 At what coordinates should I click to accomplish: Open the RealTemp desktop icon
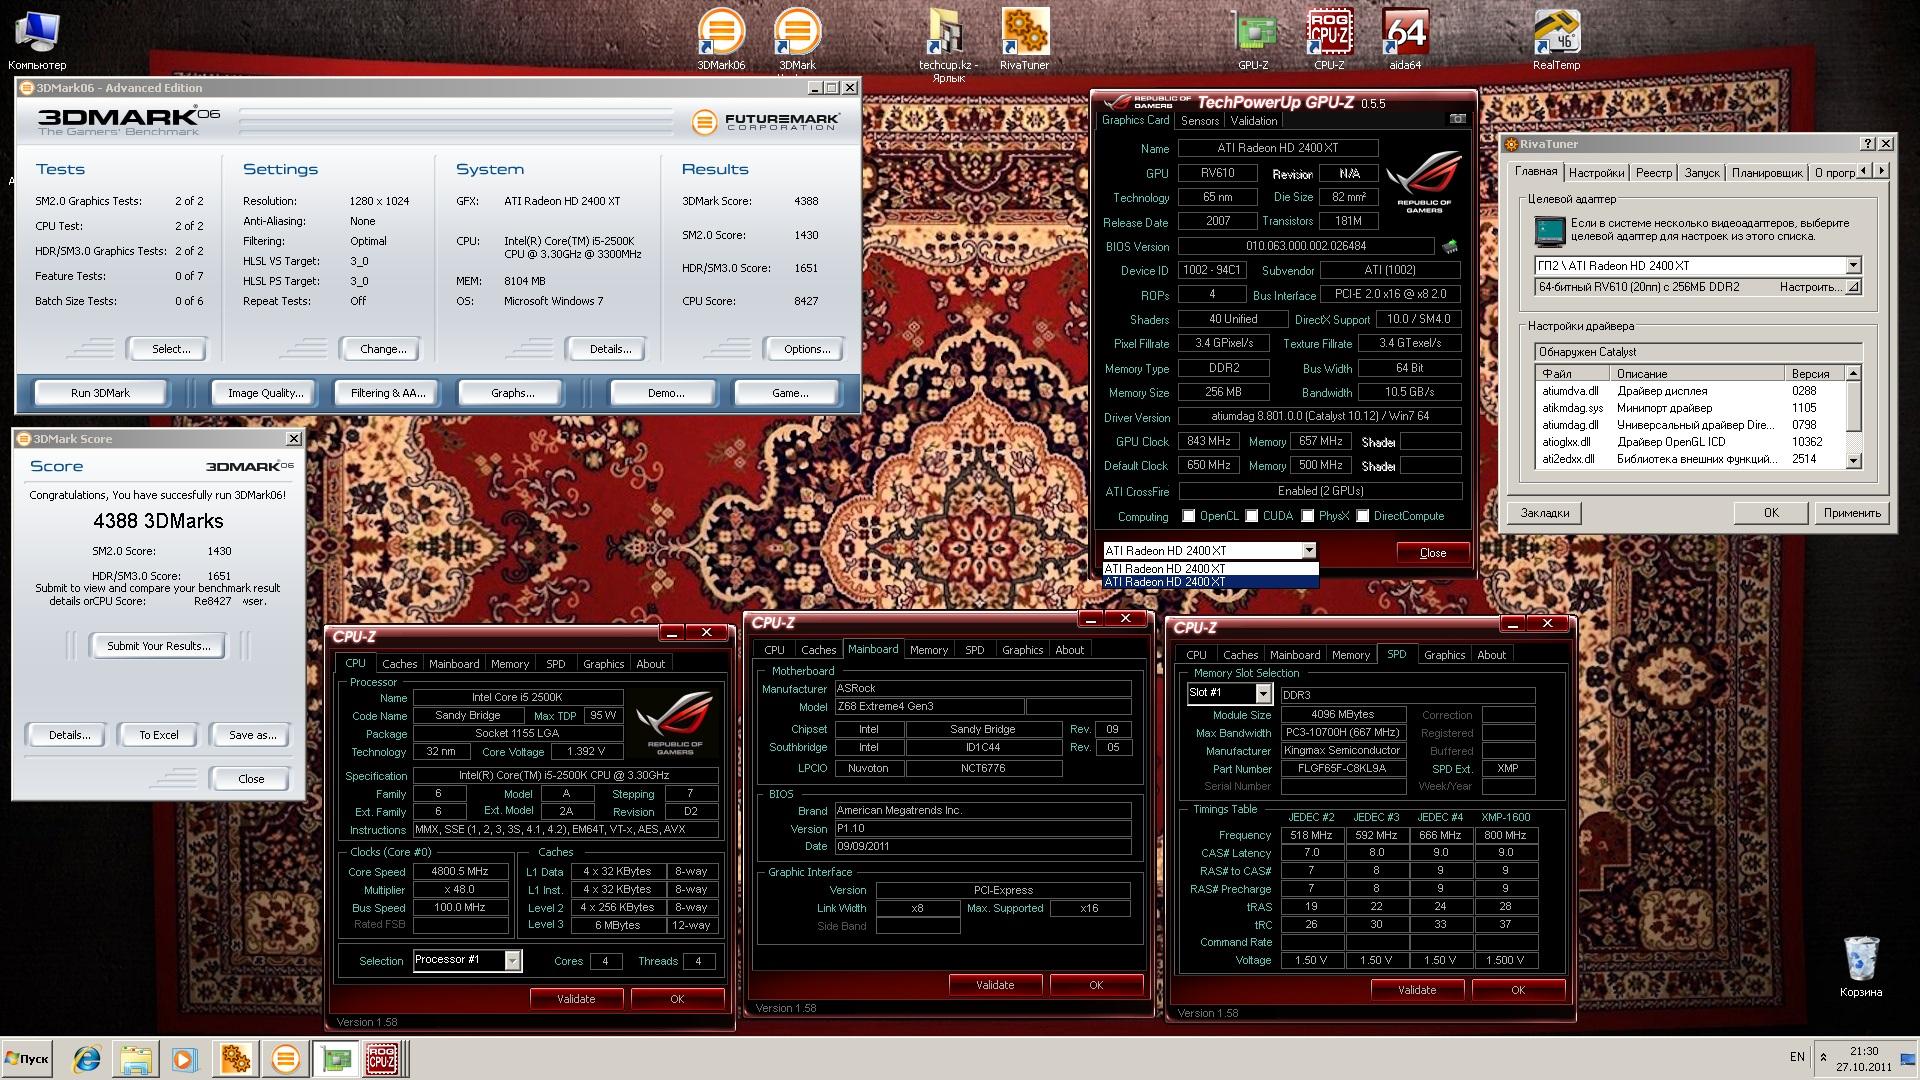1556,38
